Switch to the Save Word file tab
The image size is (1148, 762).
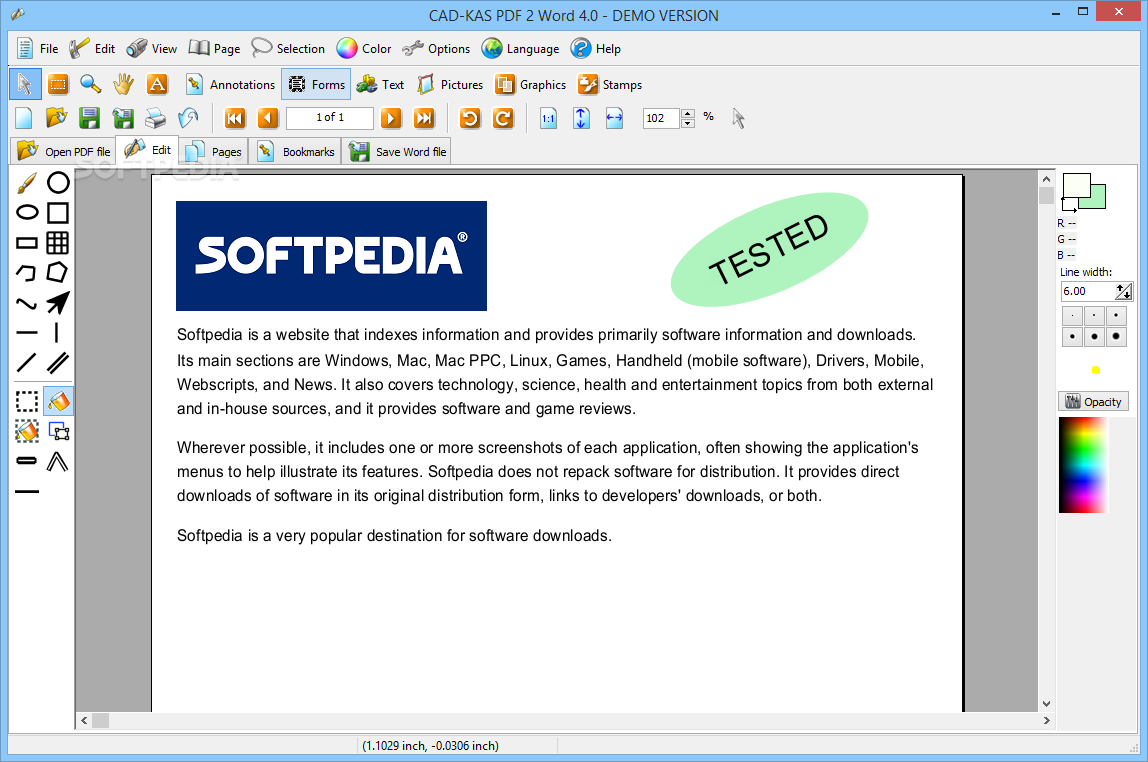coord(398,151)
